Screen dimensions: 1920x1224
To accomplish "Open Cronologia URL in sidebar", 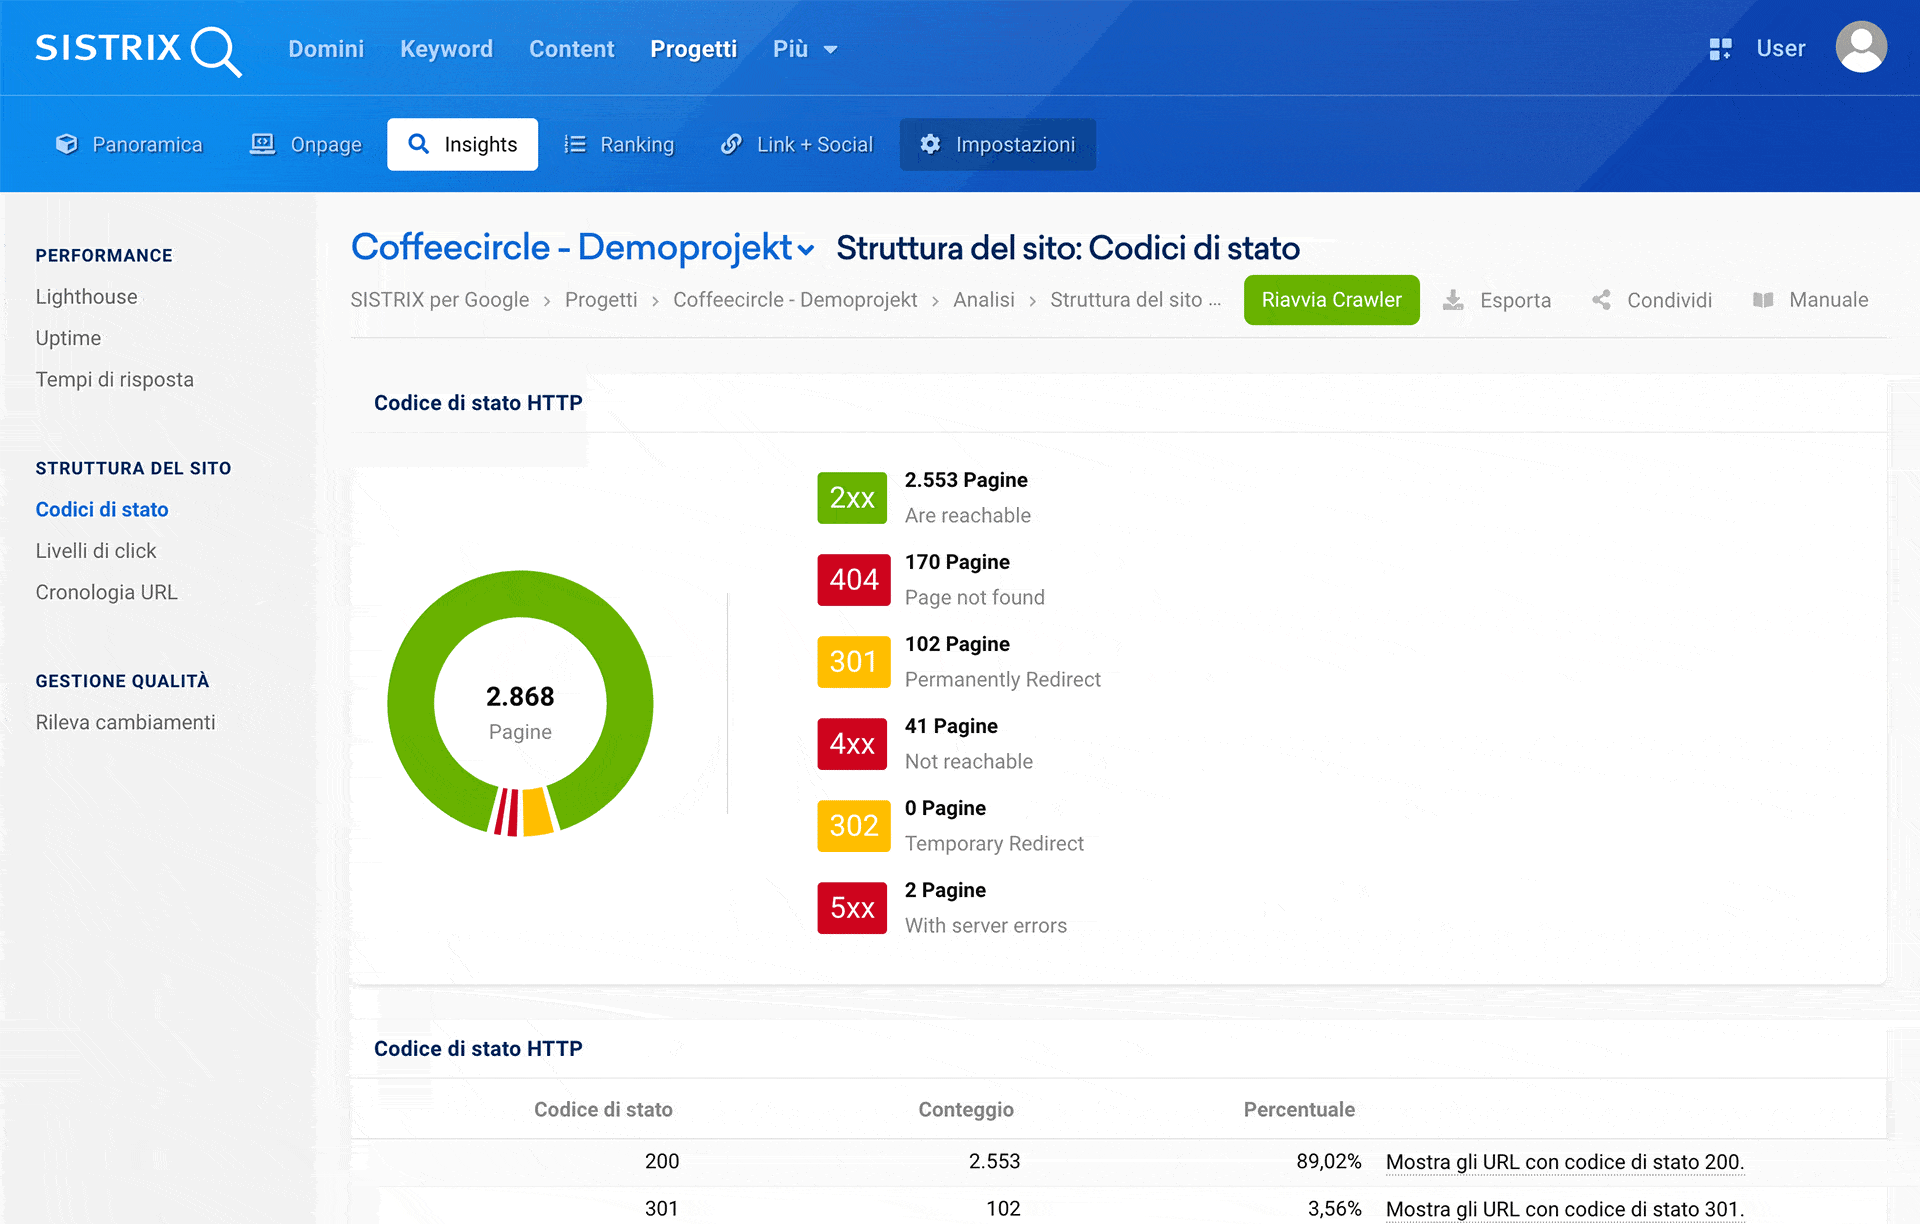I will [106, 592].
